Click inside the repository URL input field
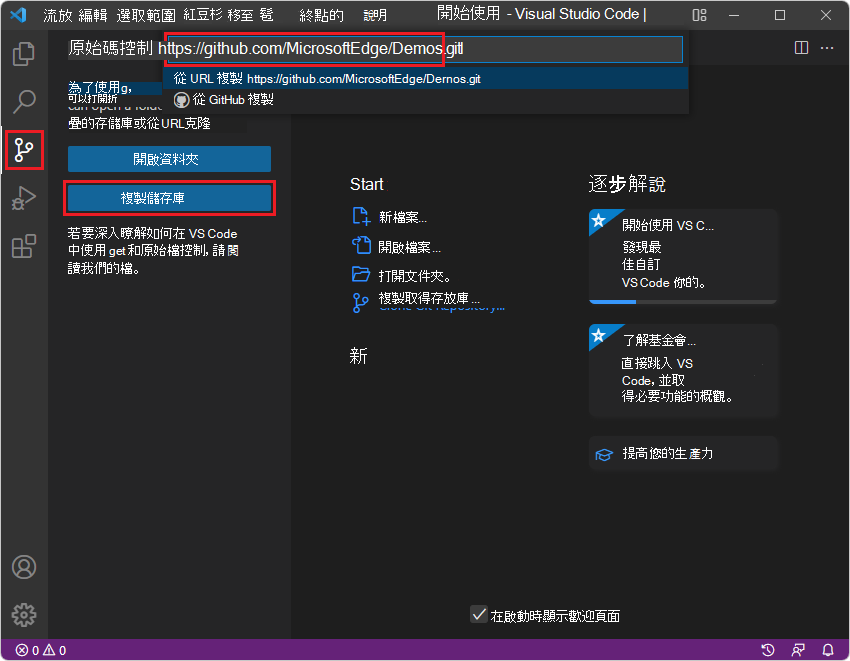This screenshot has width=850, height=661. pyautogui.click(x=420, y=48)
